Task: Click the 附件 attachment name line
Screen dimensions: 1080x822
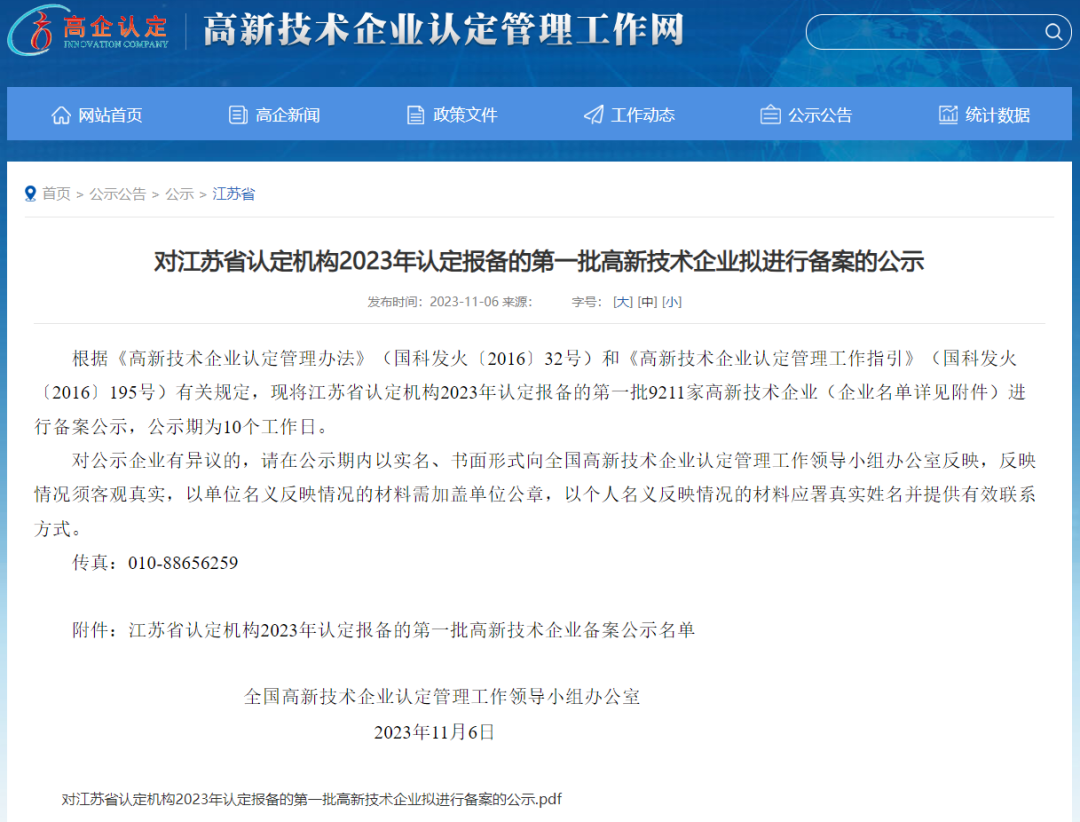Action: [384, 630]
